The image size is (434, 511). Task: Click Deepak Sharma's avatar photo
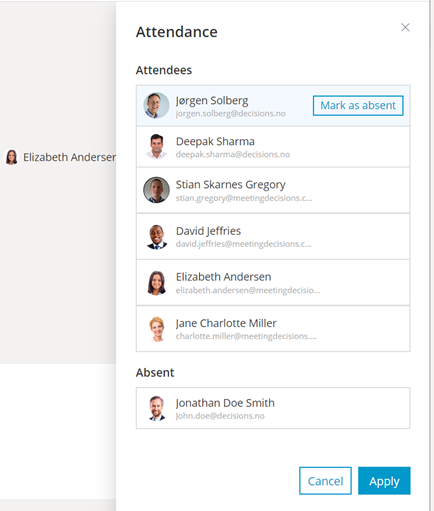[x=156, y=146]
